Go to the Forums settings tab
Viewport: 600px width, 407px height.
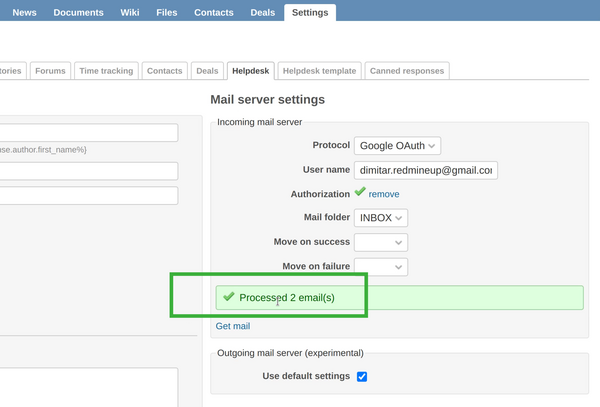[49, 71]
